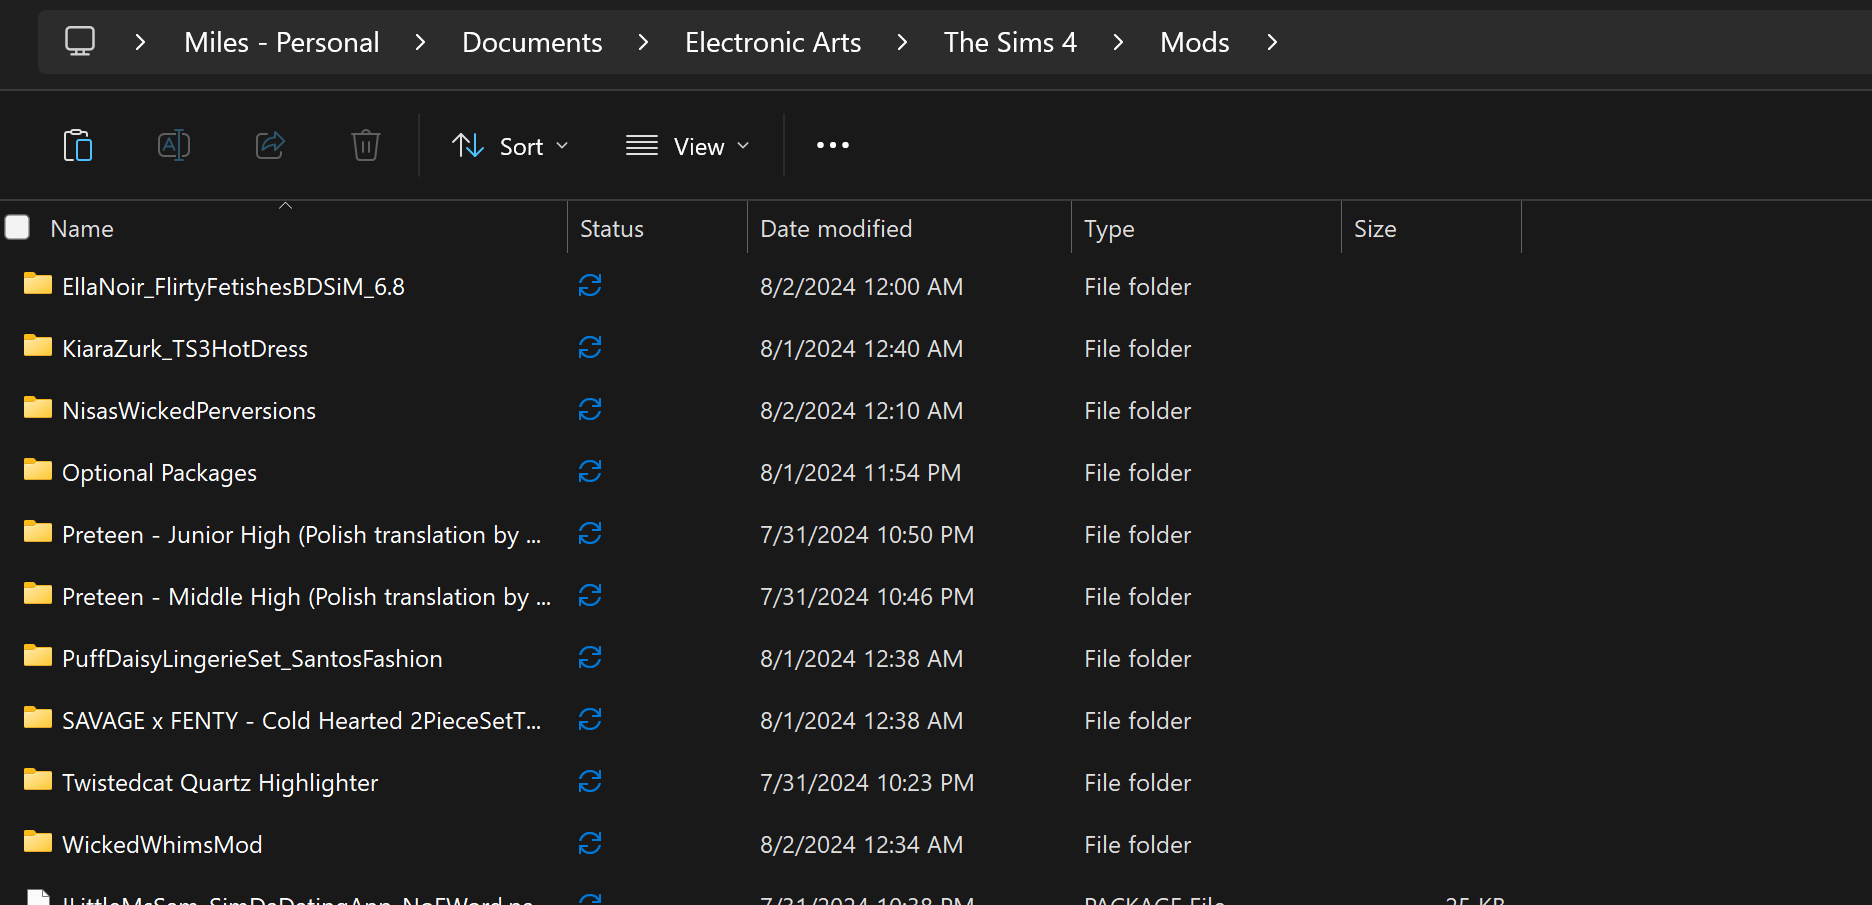This screenshot has height=905, width=1872.
Task: Click File folder type in WickedWhimsMod row
Action: [x=1138, y=845]
